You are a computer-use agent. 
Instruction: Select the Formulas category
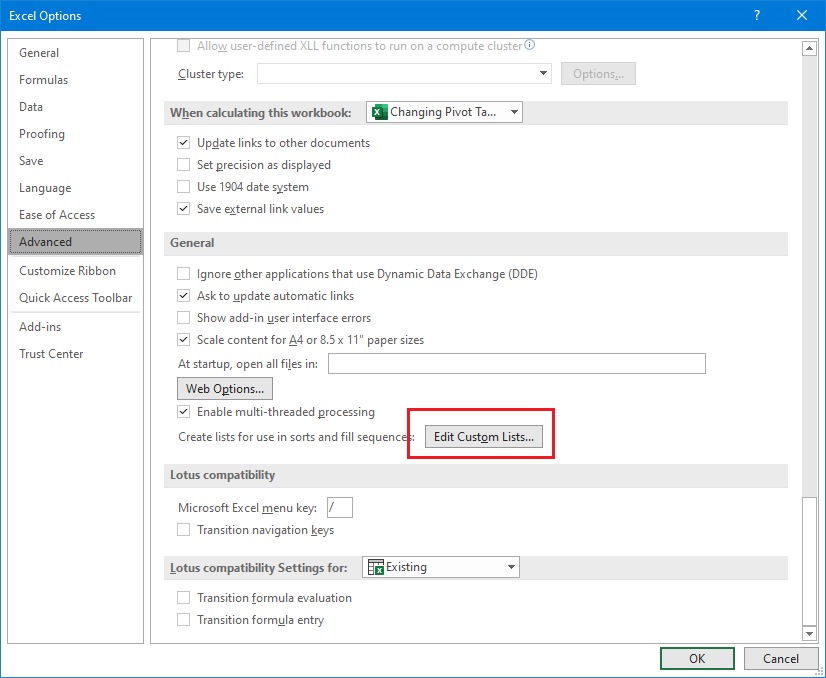click(76, 80)
